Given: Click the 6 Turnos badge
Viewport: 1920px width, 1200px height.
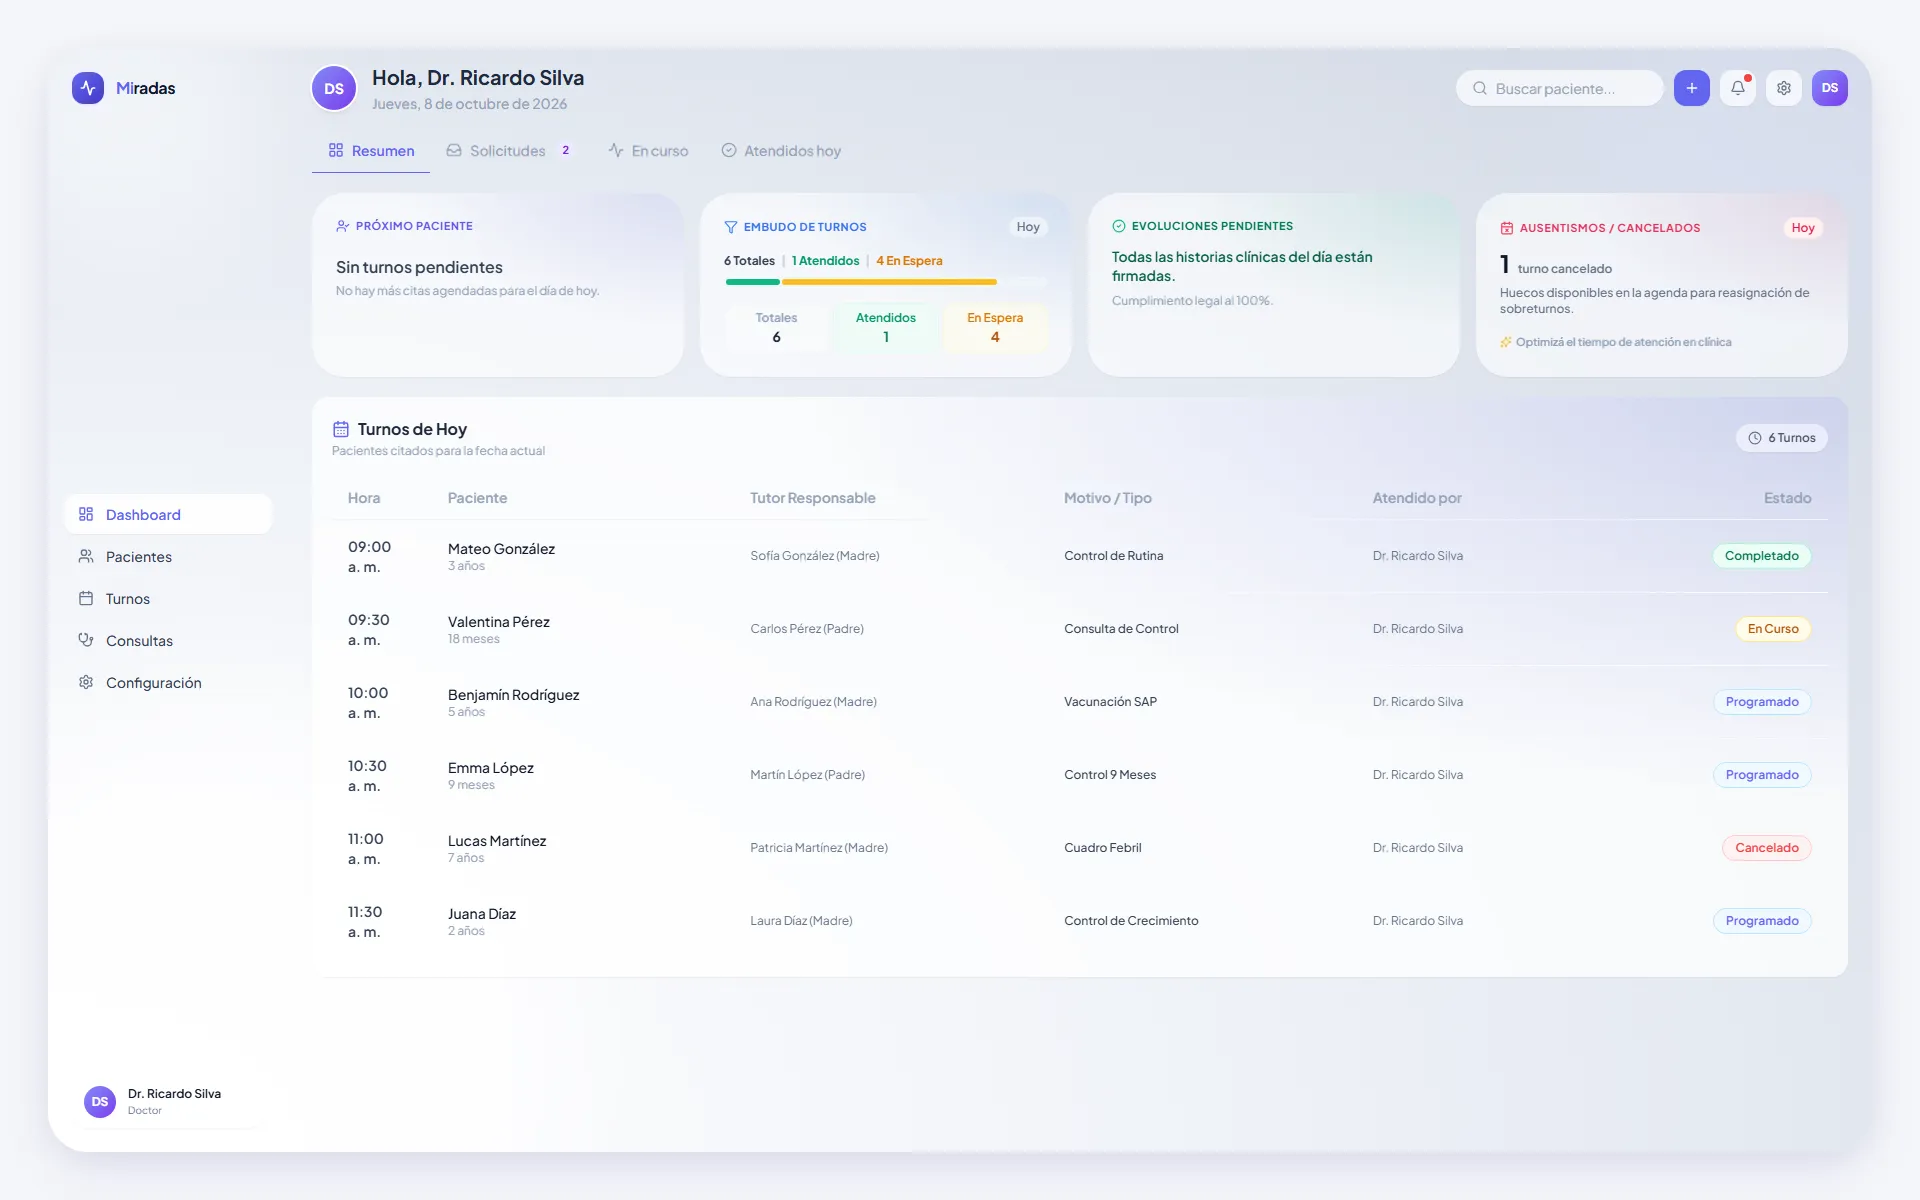Looking at the screenshot, I should coord(1781,438).
